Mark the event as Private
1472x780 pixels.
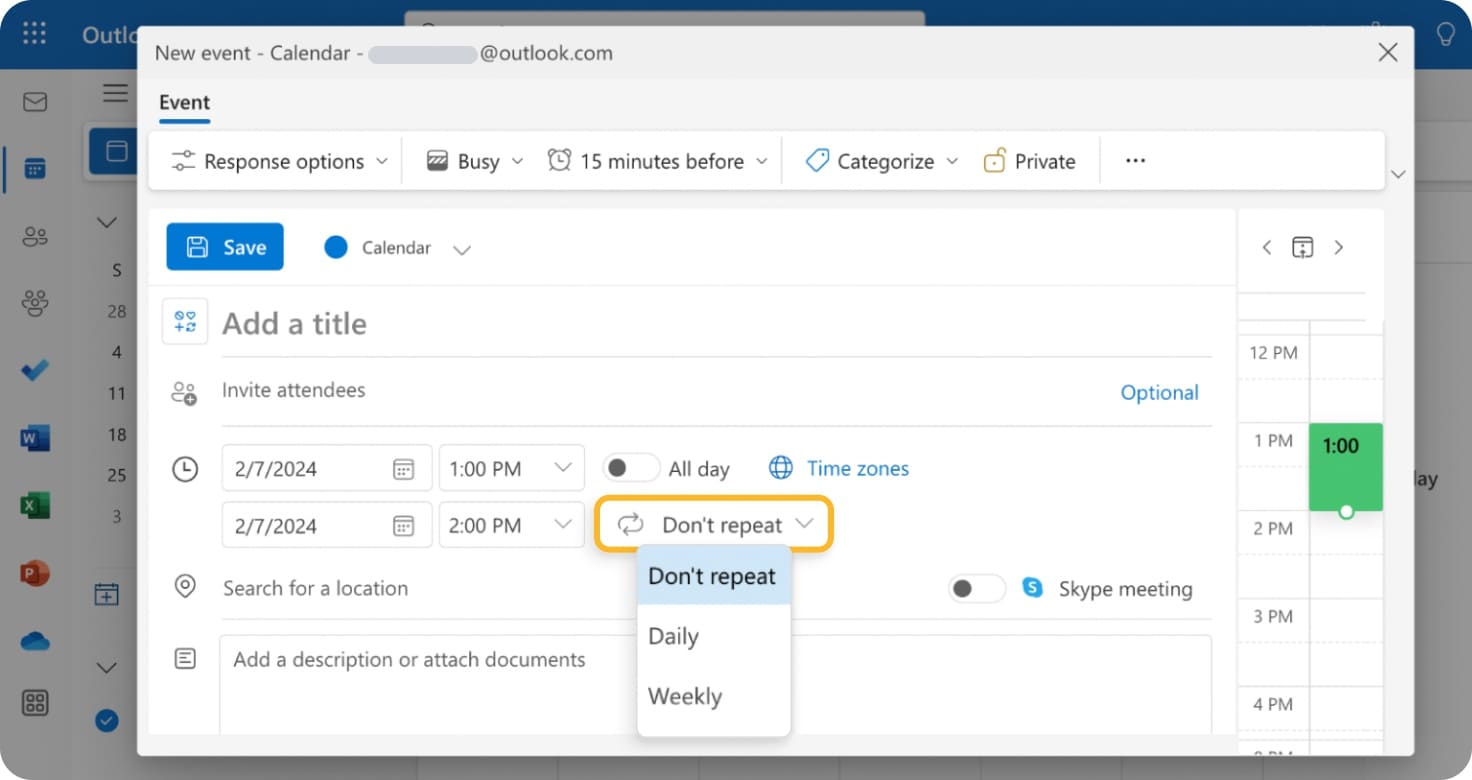coord(1030,161)
